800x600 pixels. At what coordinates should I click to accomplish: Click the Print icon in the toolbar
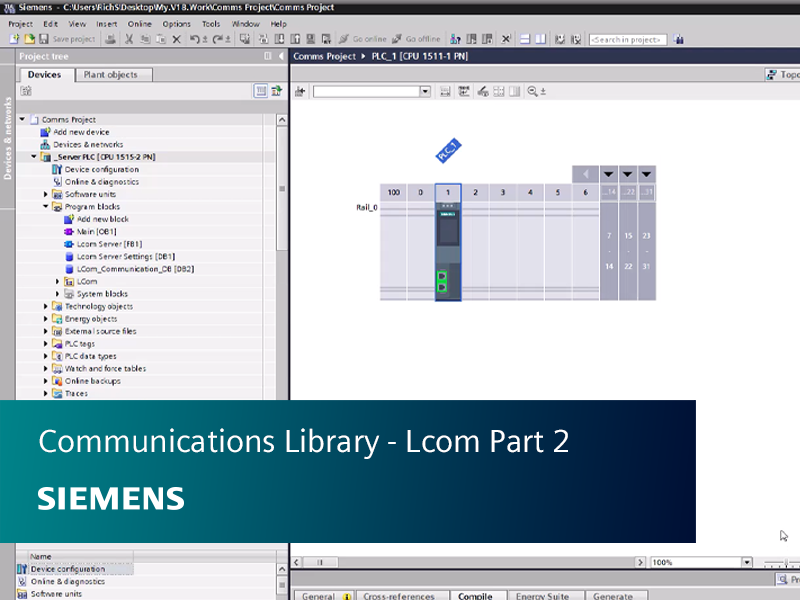pyautogui.click(x=111, y=39)
